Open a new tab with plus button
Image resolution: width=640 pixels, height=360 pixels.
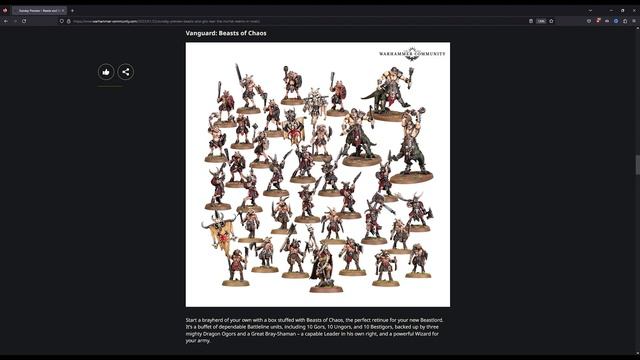click(x=72, y=11)
